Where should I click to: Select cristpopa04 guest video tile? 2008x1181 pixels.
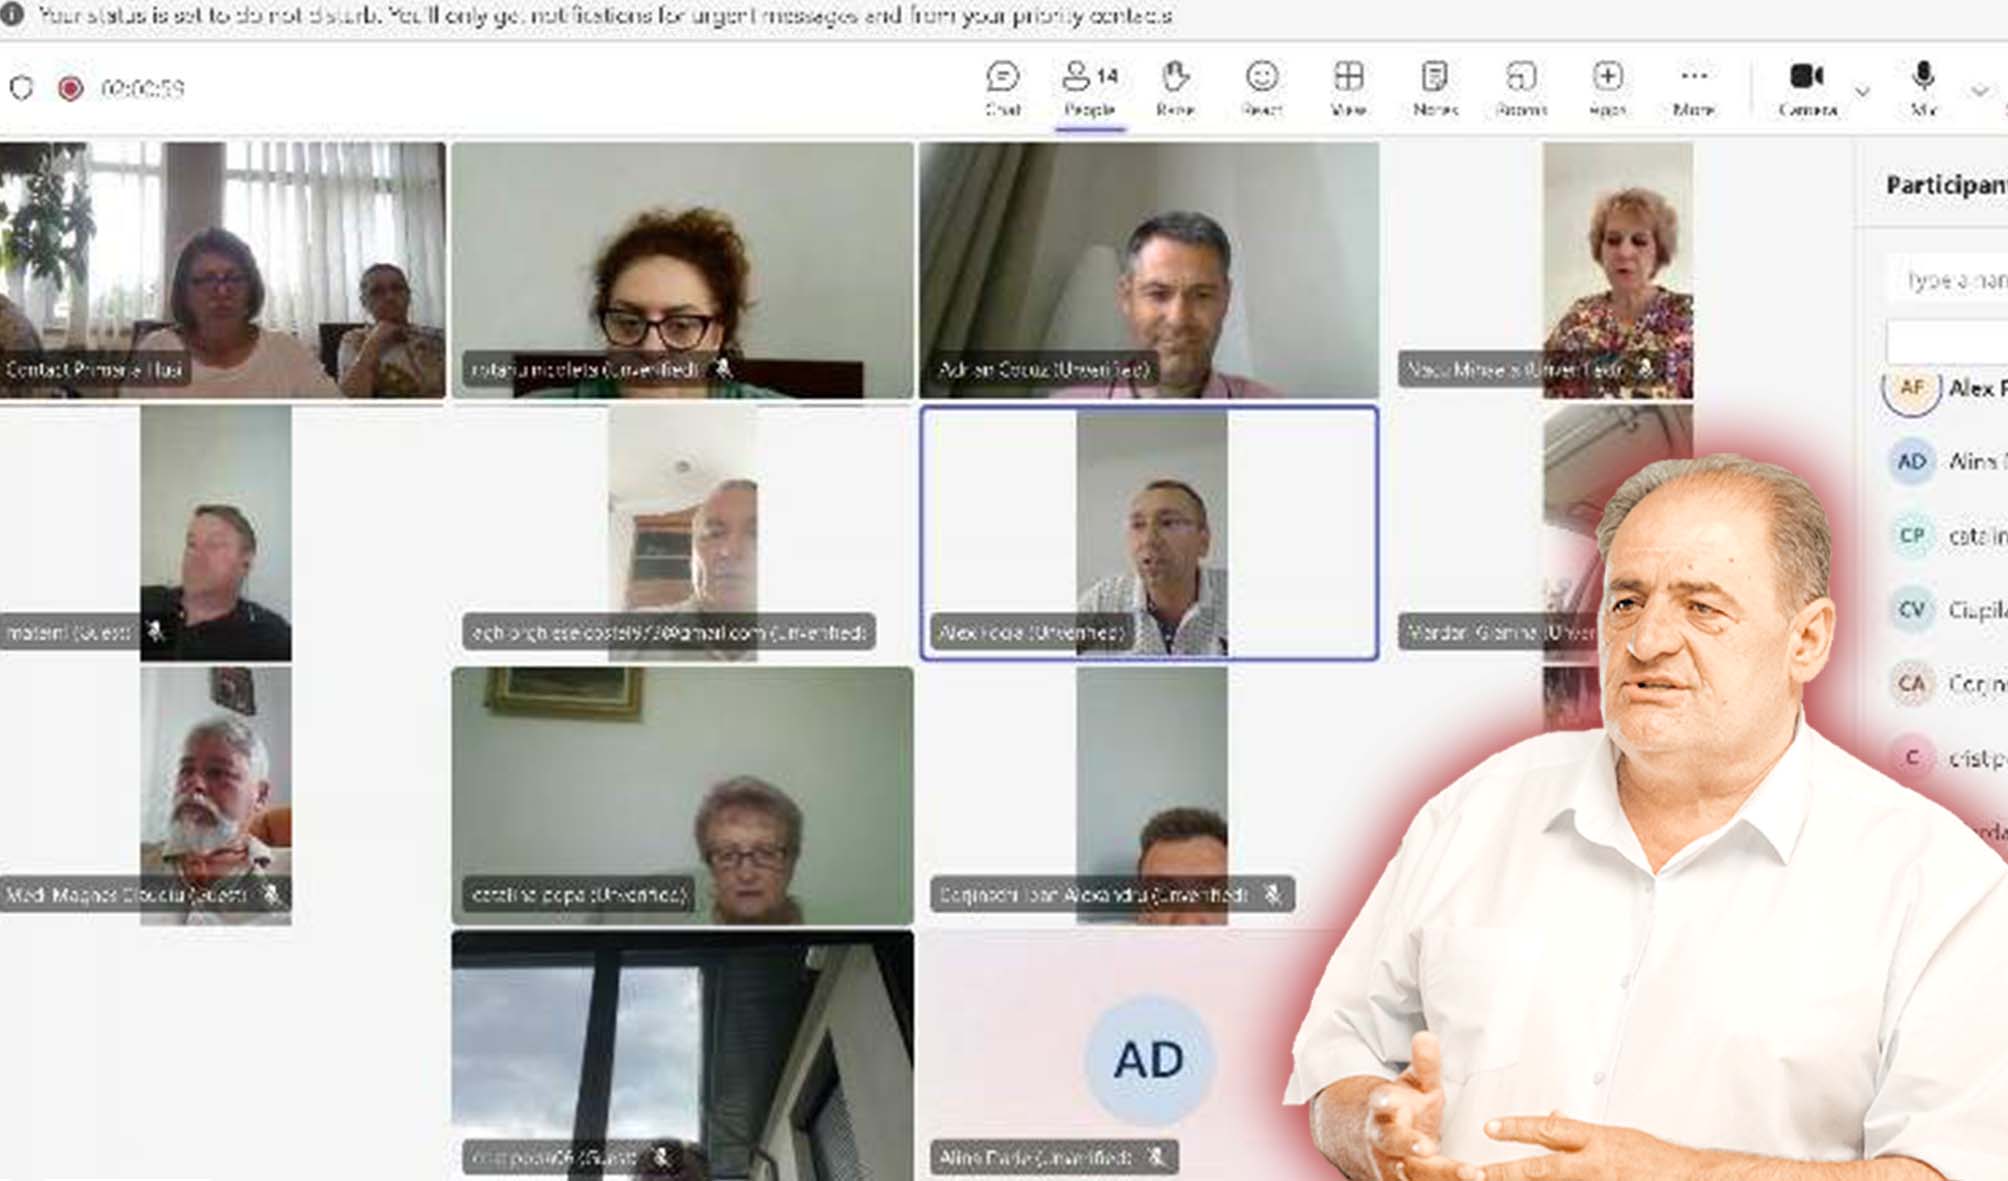point(682,1056)
